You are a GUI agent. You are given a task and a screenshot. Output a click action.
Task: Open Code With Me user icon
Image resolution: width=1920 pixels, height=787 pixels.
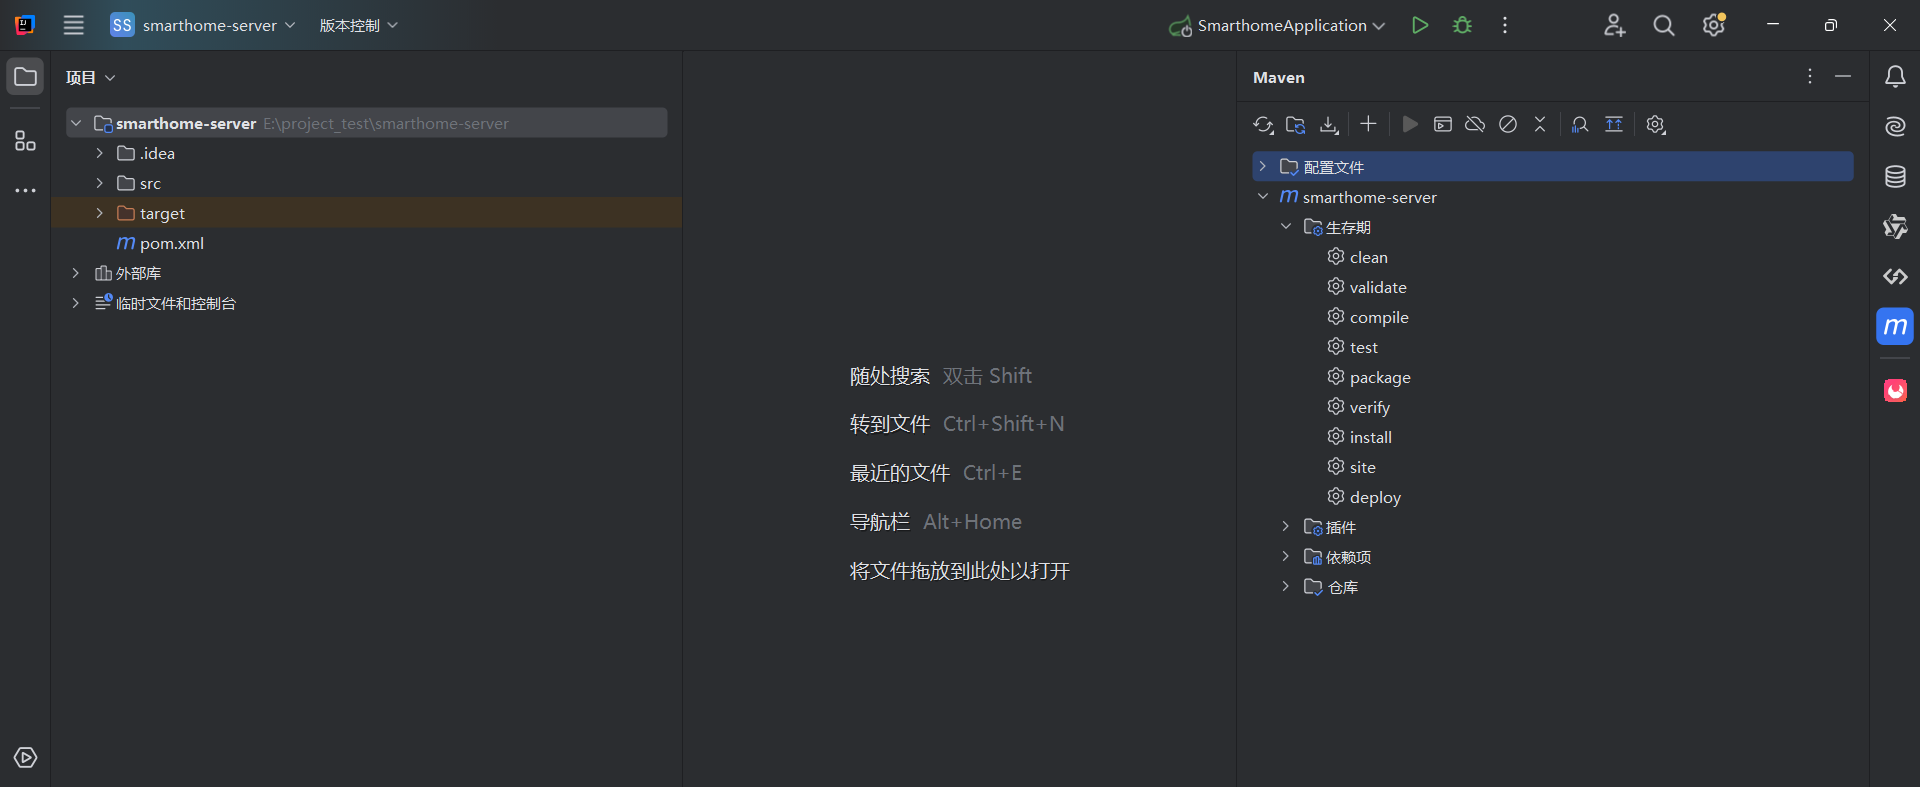pyautogui.click(x=1614, y=25)
